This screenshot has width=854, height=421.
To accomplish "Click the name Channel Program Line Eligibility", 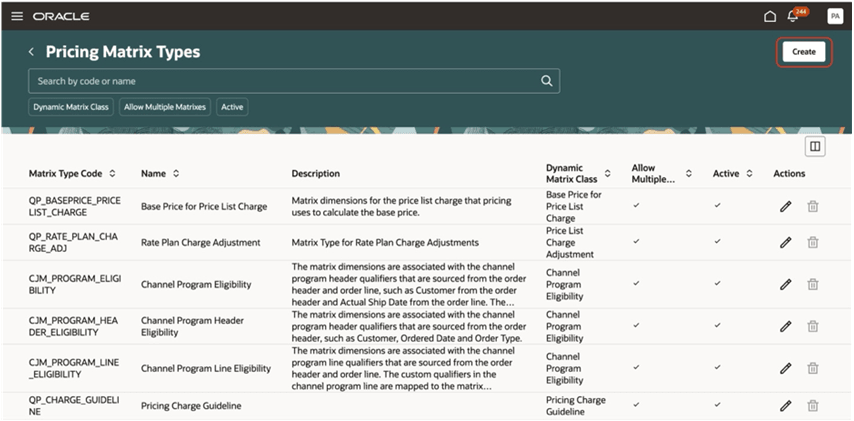I will coord(206,368).
